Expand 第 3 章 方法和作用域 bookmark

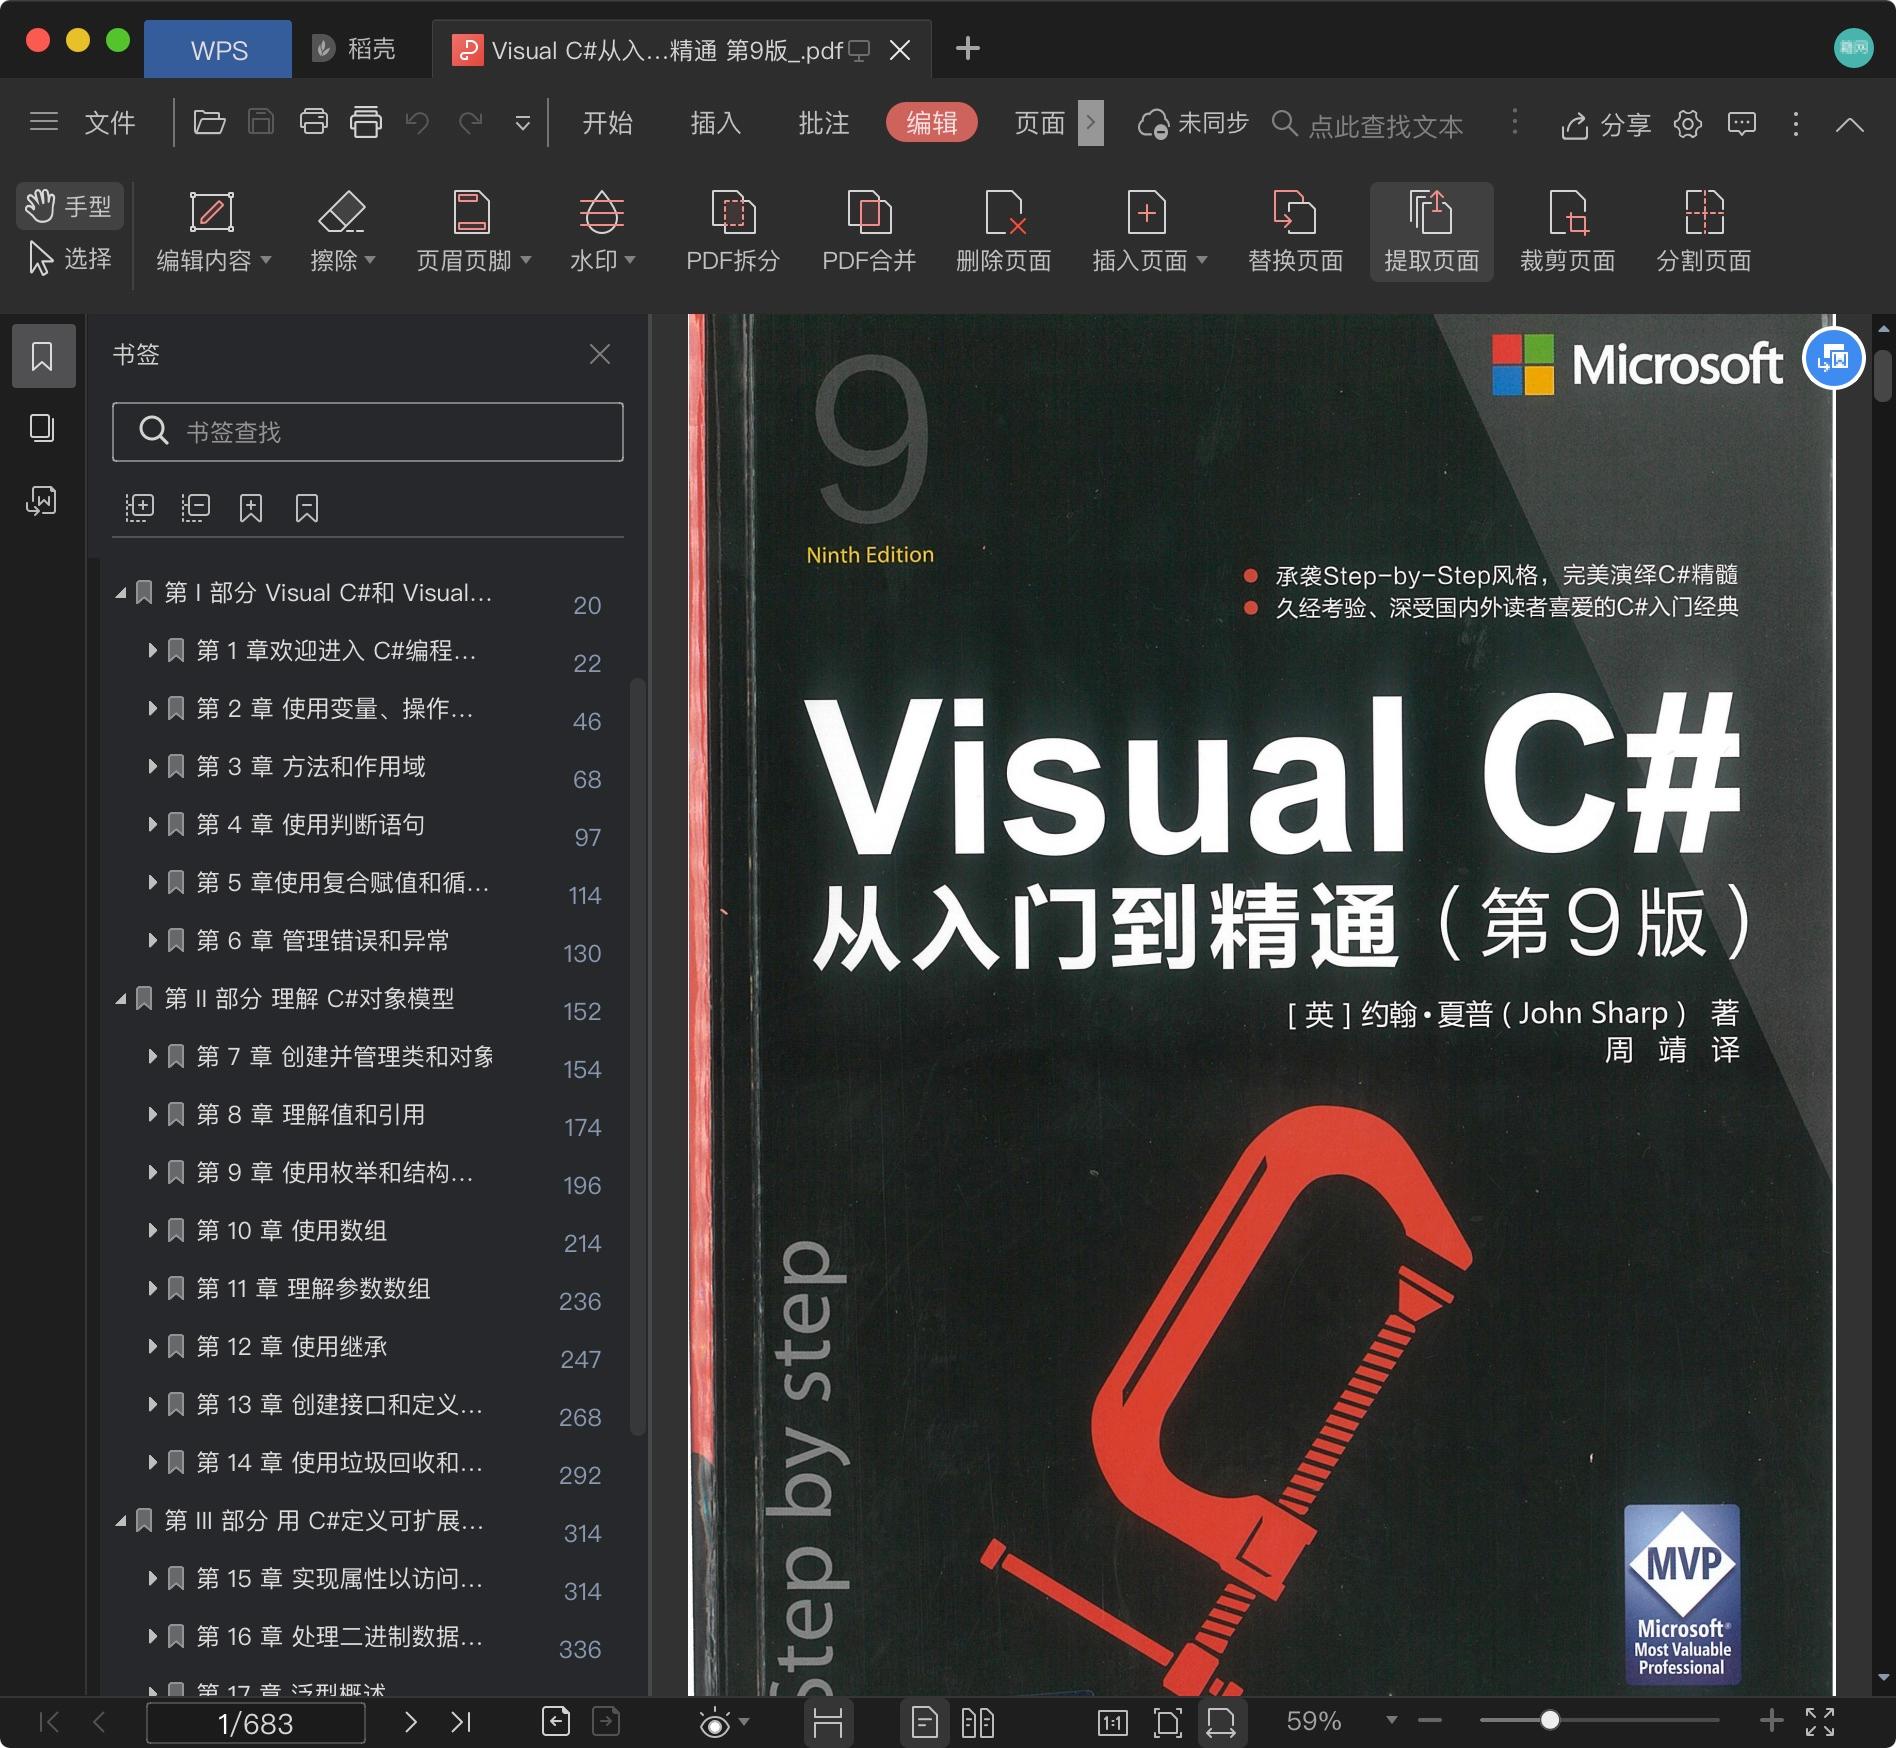click(152, 767)
